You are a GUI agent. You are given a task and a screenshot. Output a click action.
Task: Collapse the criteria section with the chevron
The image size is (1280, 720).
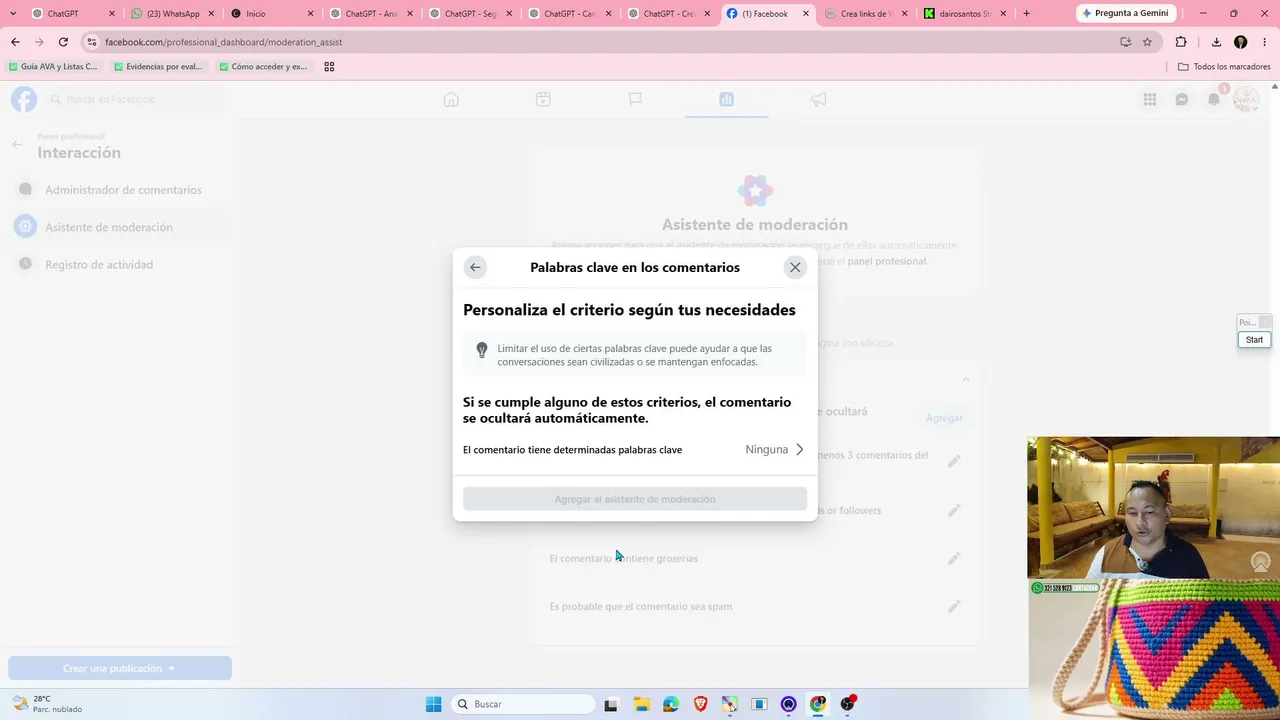tap(965, 379)
